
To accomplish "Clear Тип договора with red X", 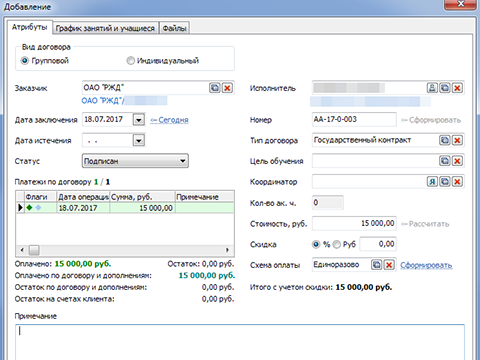I will pyautogui.click(x=457, y=140).
